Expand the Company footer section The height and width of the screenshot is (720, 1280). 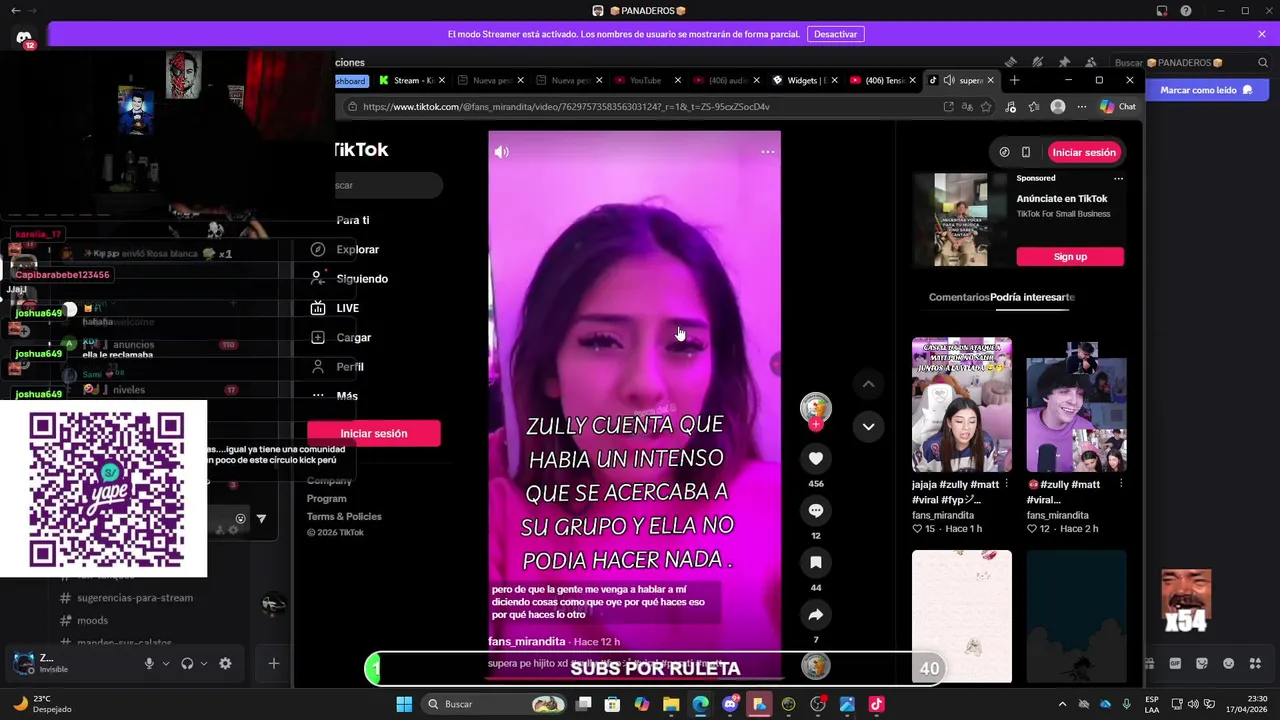[x=329, y=481]
